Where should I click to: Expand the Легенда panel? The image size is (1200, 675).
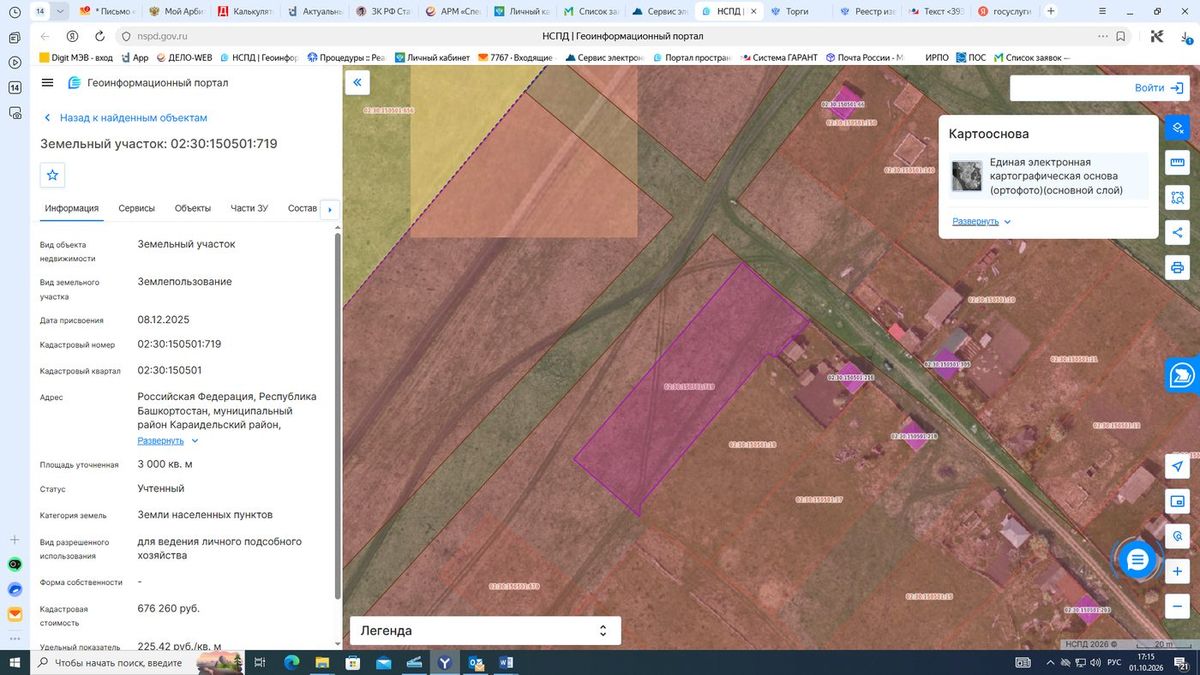point(485,631)
